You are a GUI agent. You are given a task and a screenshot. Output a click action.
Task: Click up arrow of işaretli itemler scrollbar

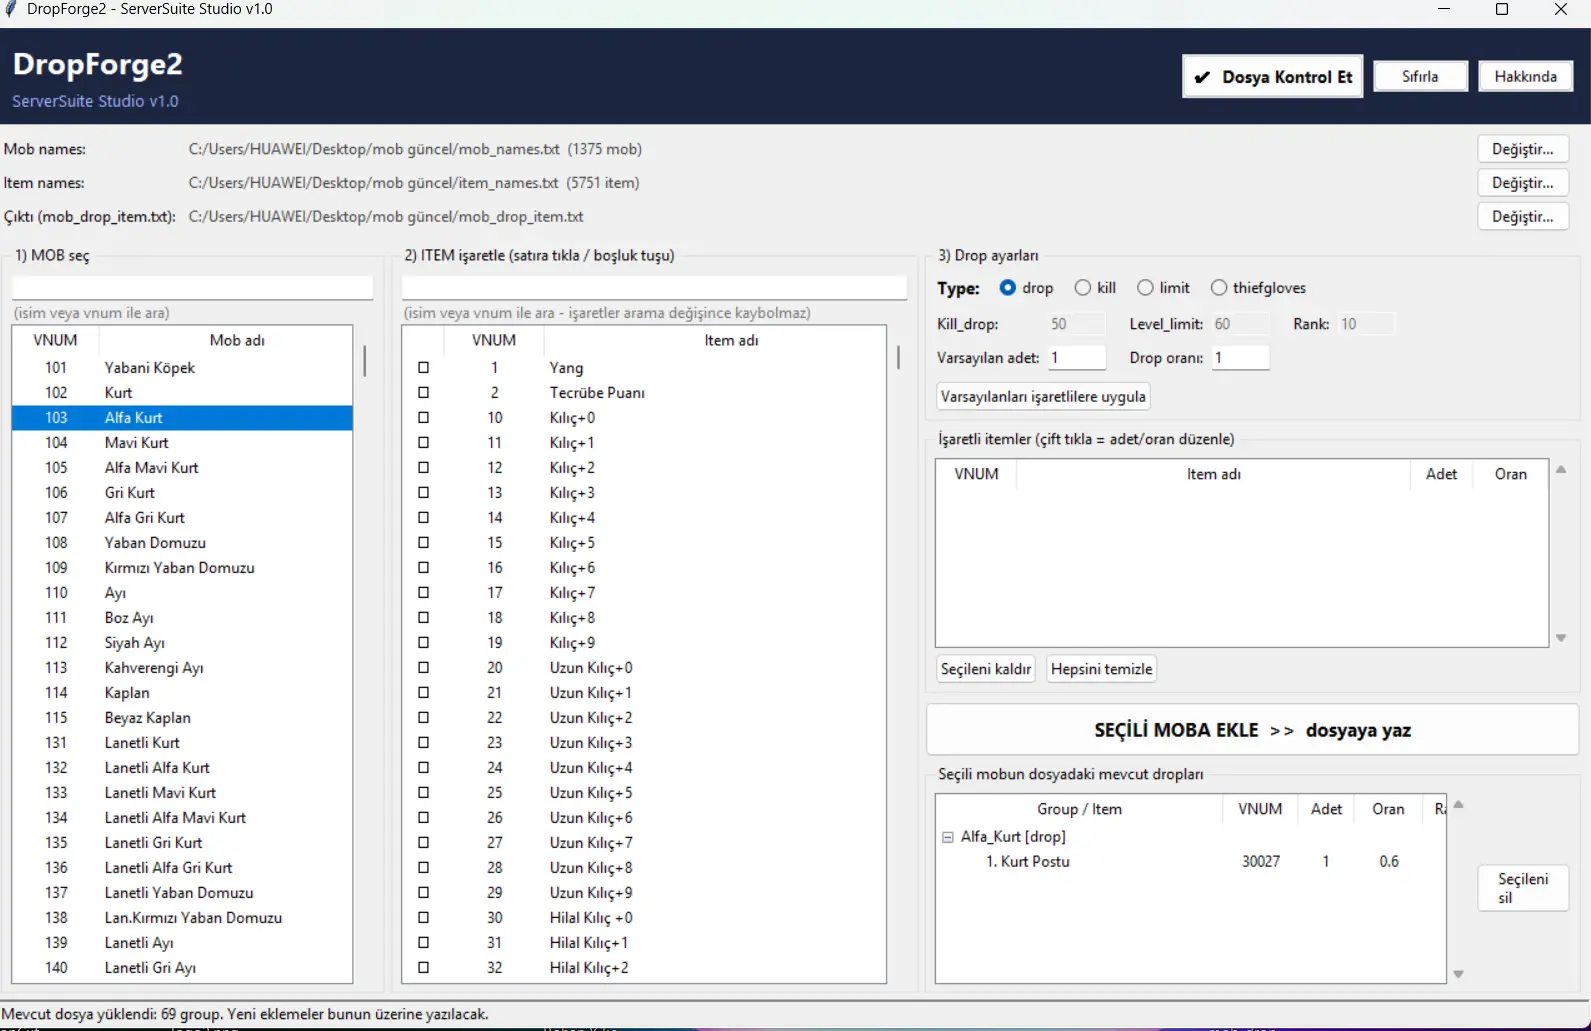pyautogui.click(x=1561, y=470)
